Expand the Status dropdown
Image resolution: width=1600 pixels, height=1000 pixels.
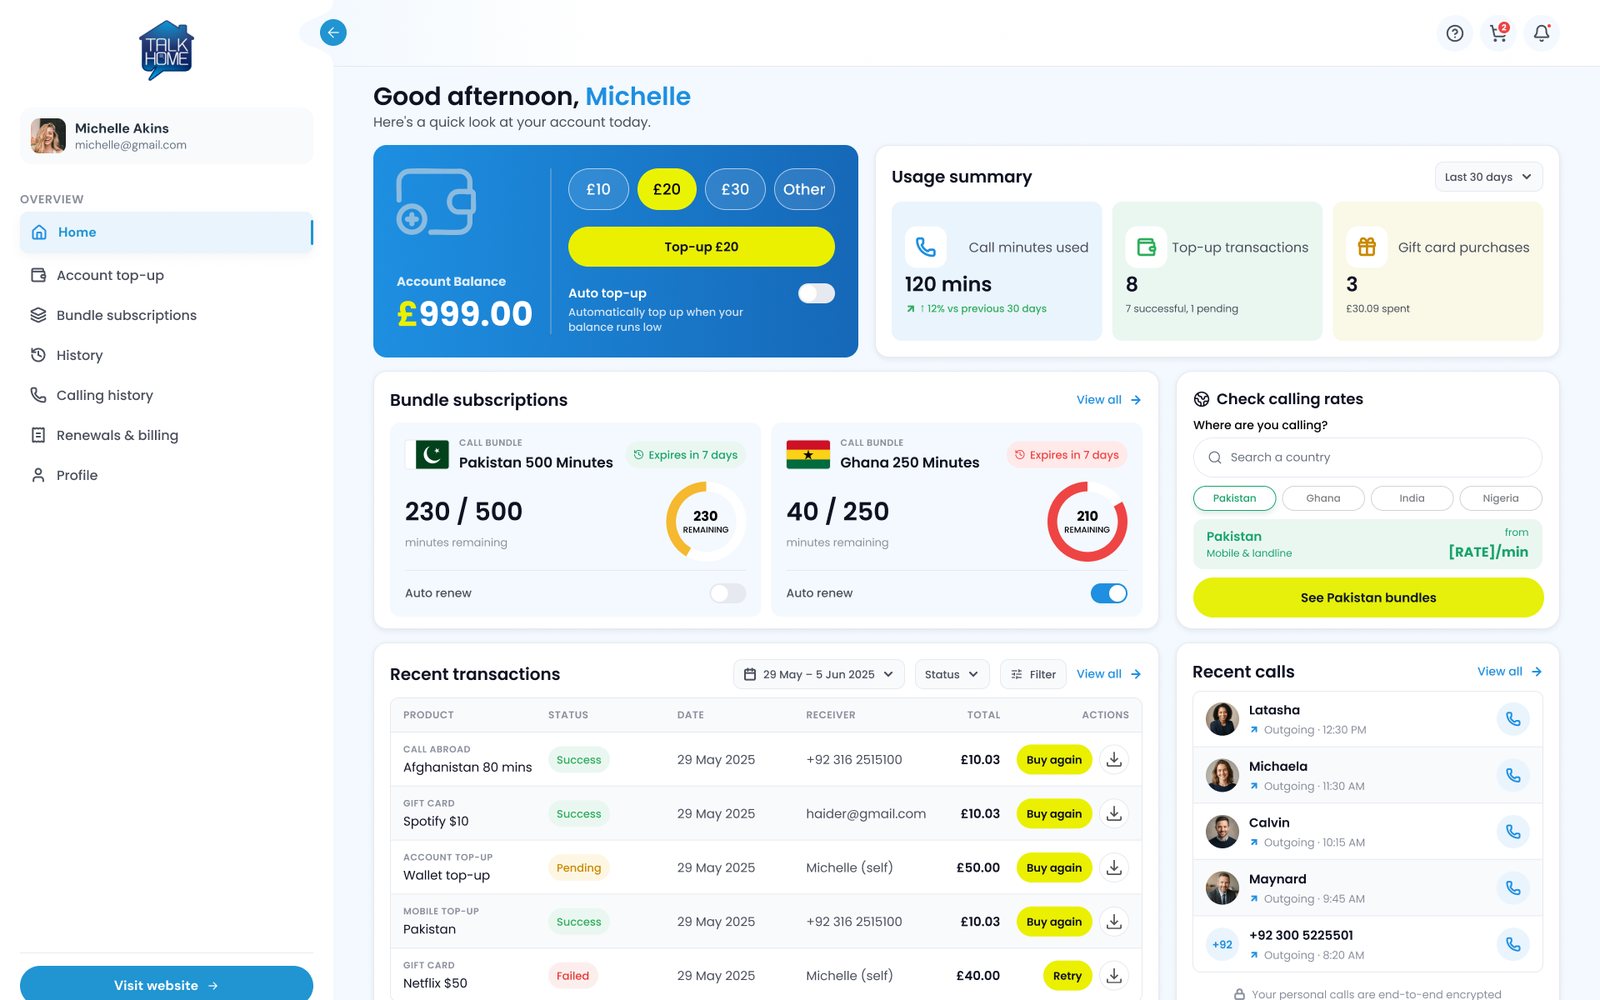[x=951, y=674]
